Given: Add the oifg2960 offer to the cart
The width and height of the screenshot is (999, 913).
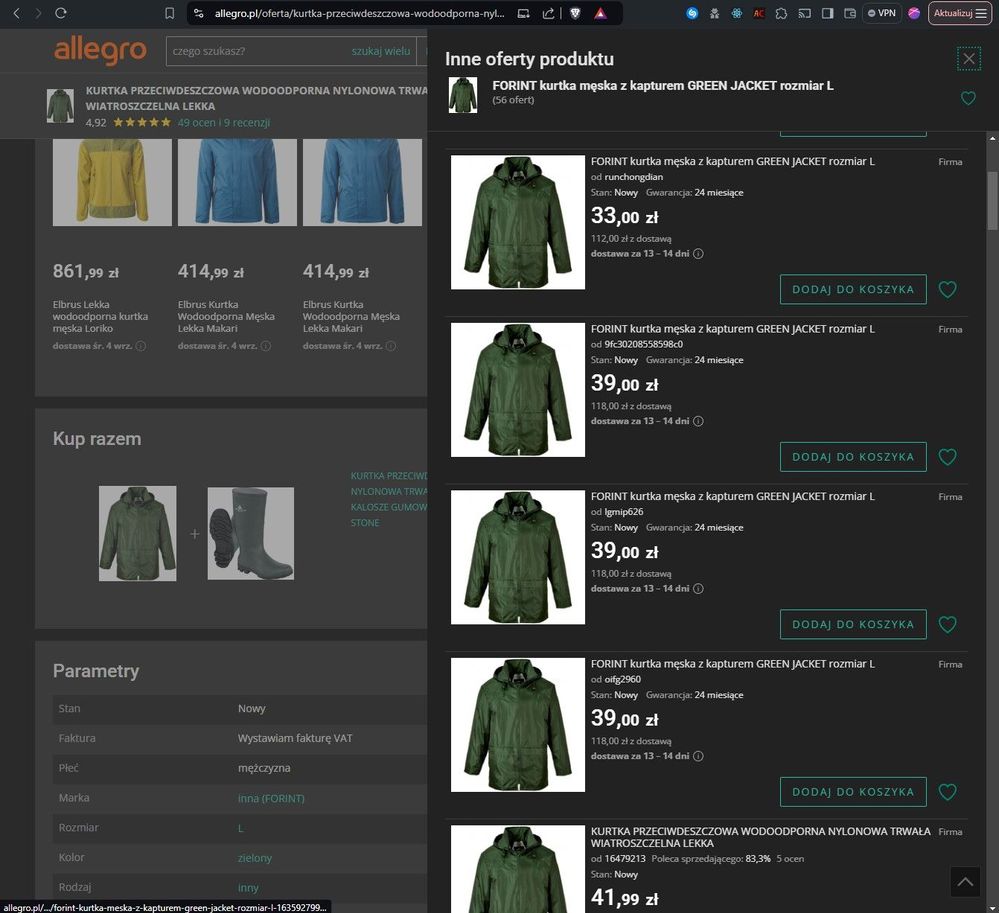Looking at the screenshot, I should 853,792.
